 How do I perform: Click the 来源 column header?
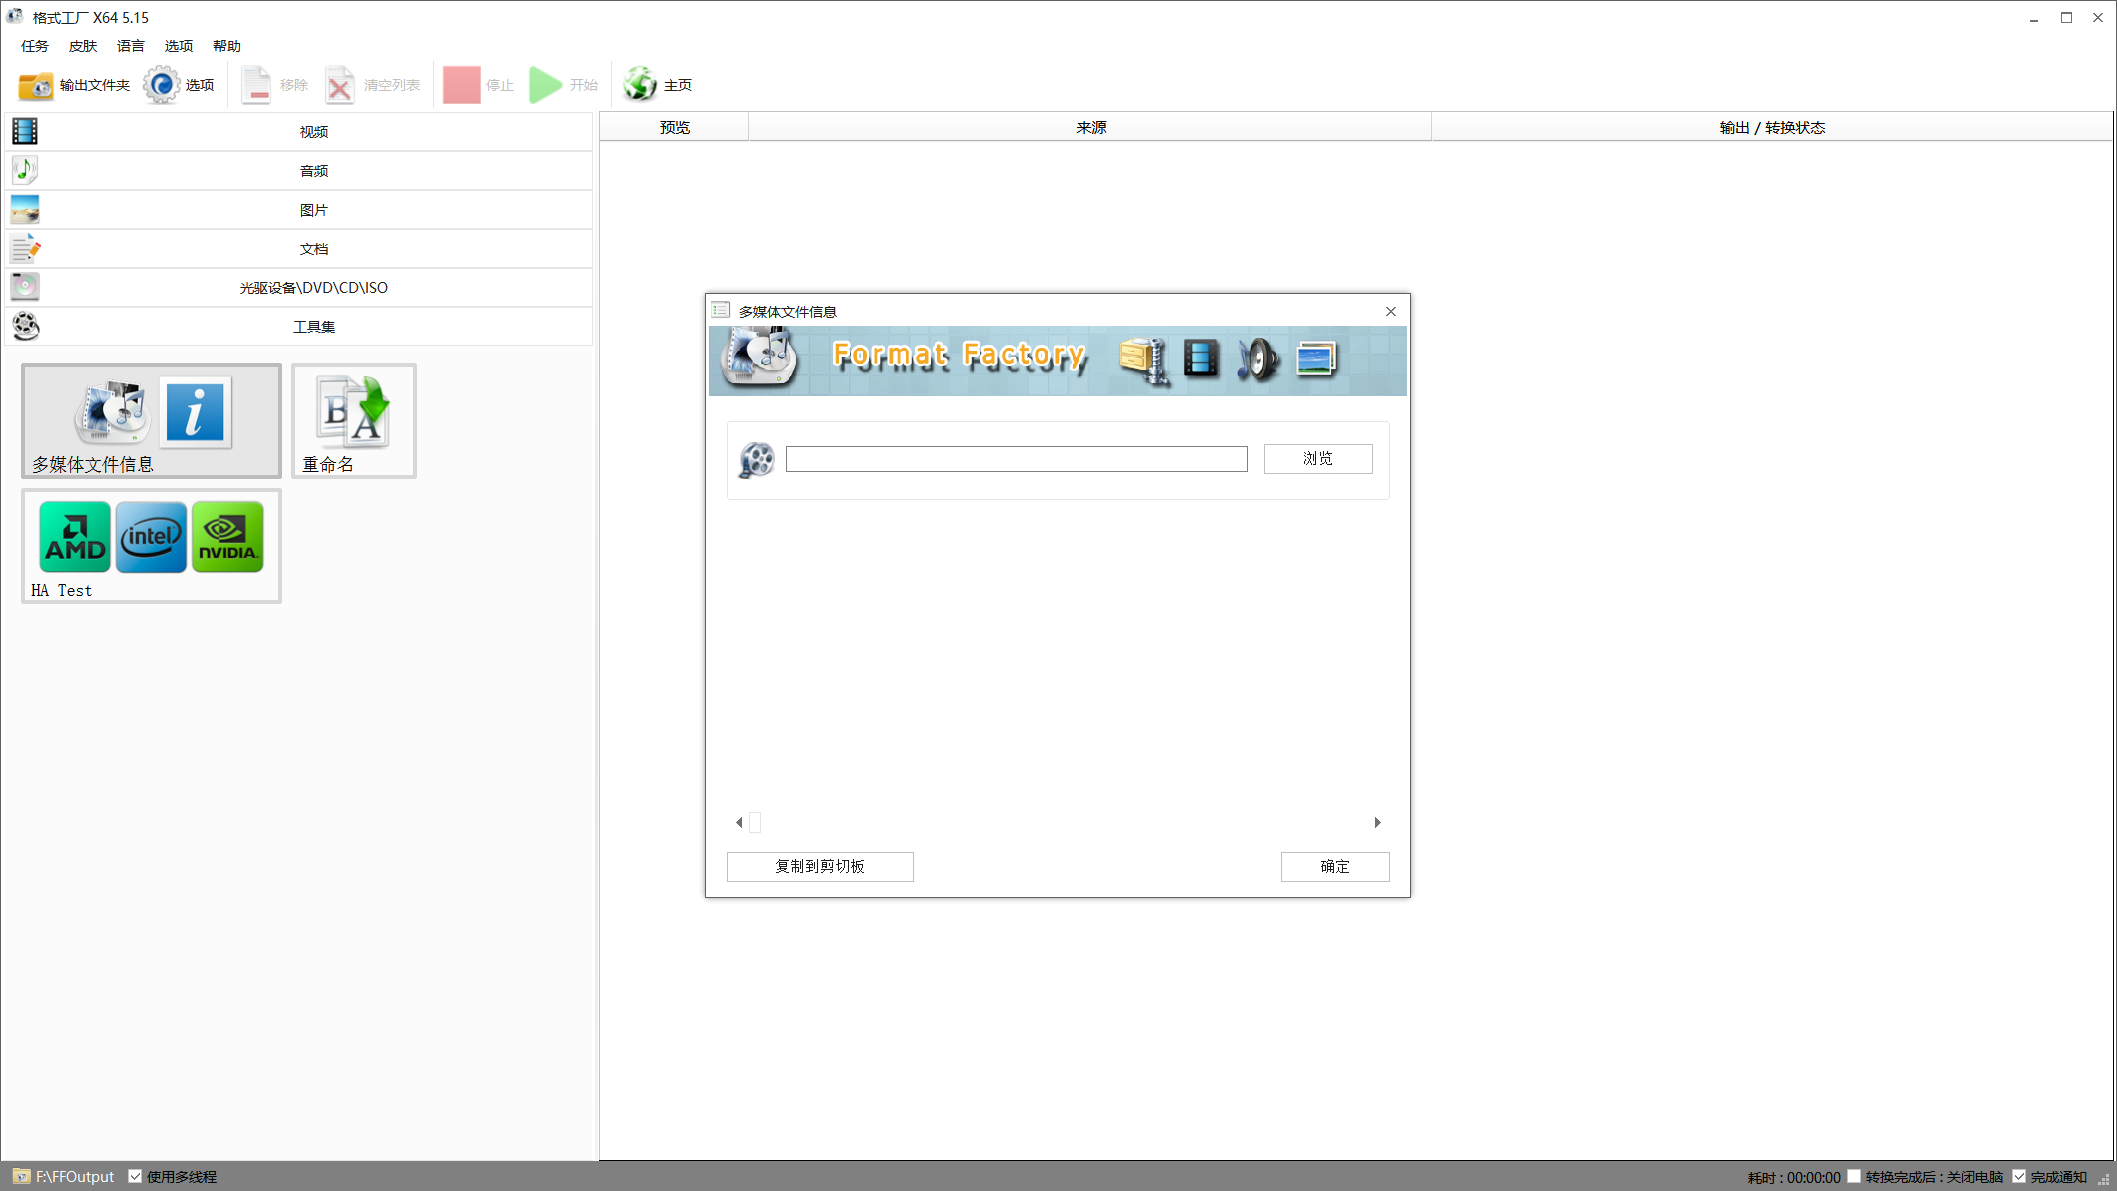1090,128
